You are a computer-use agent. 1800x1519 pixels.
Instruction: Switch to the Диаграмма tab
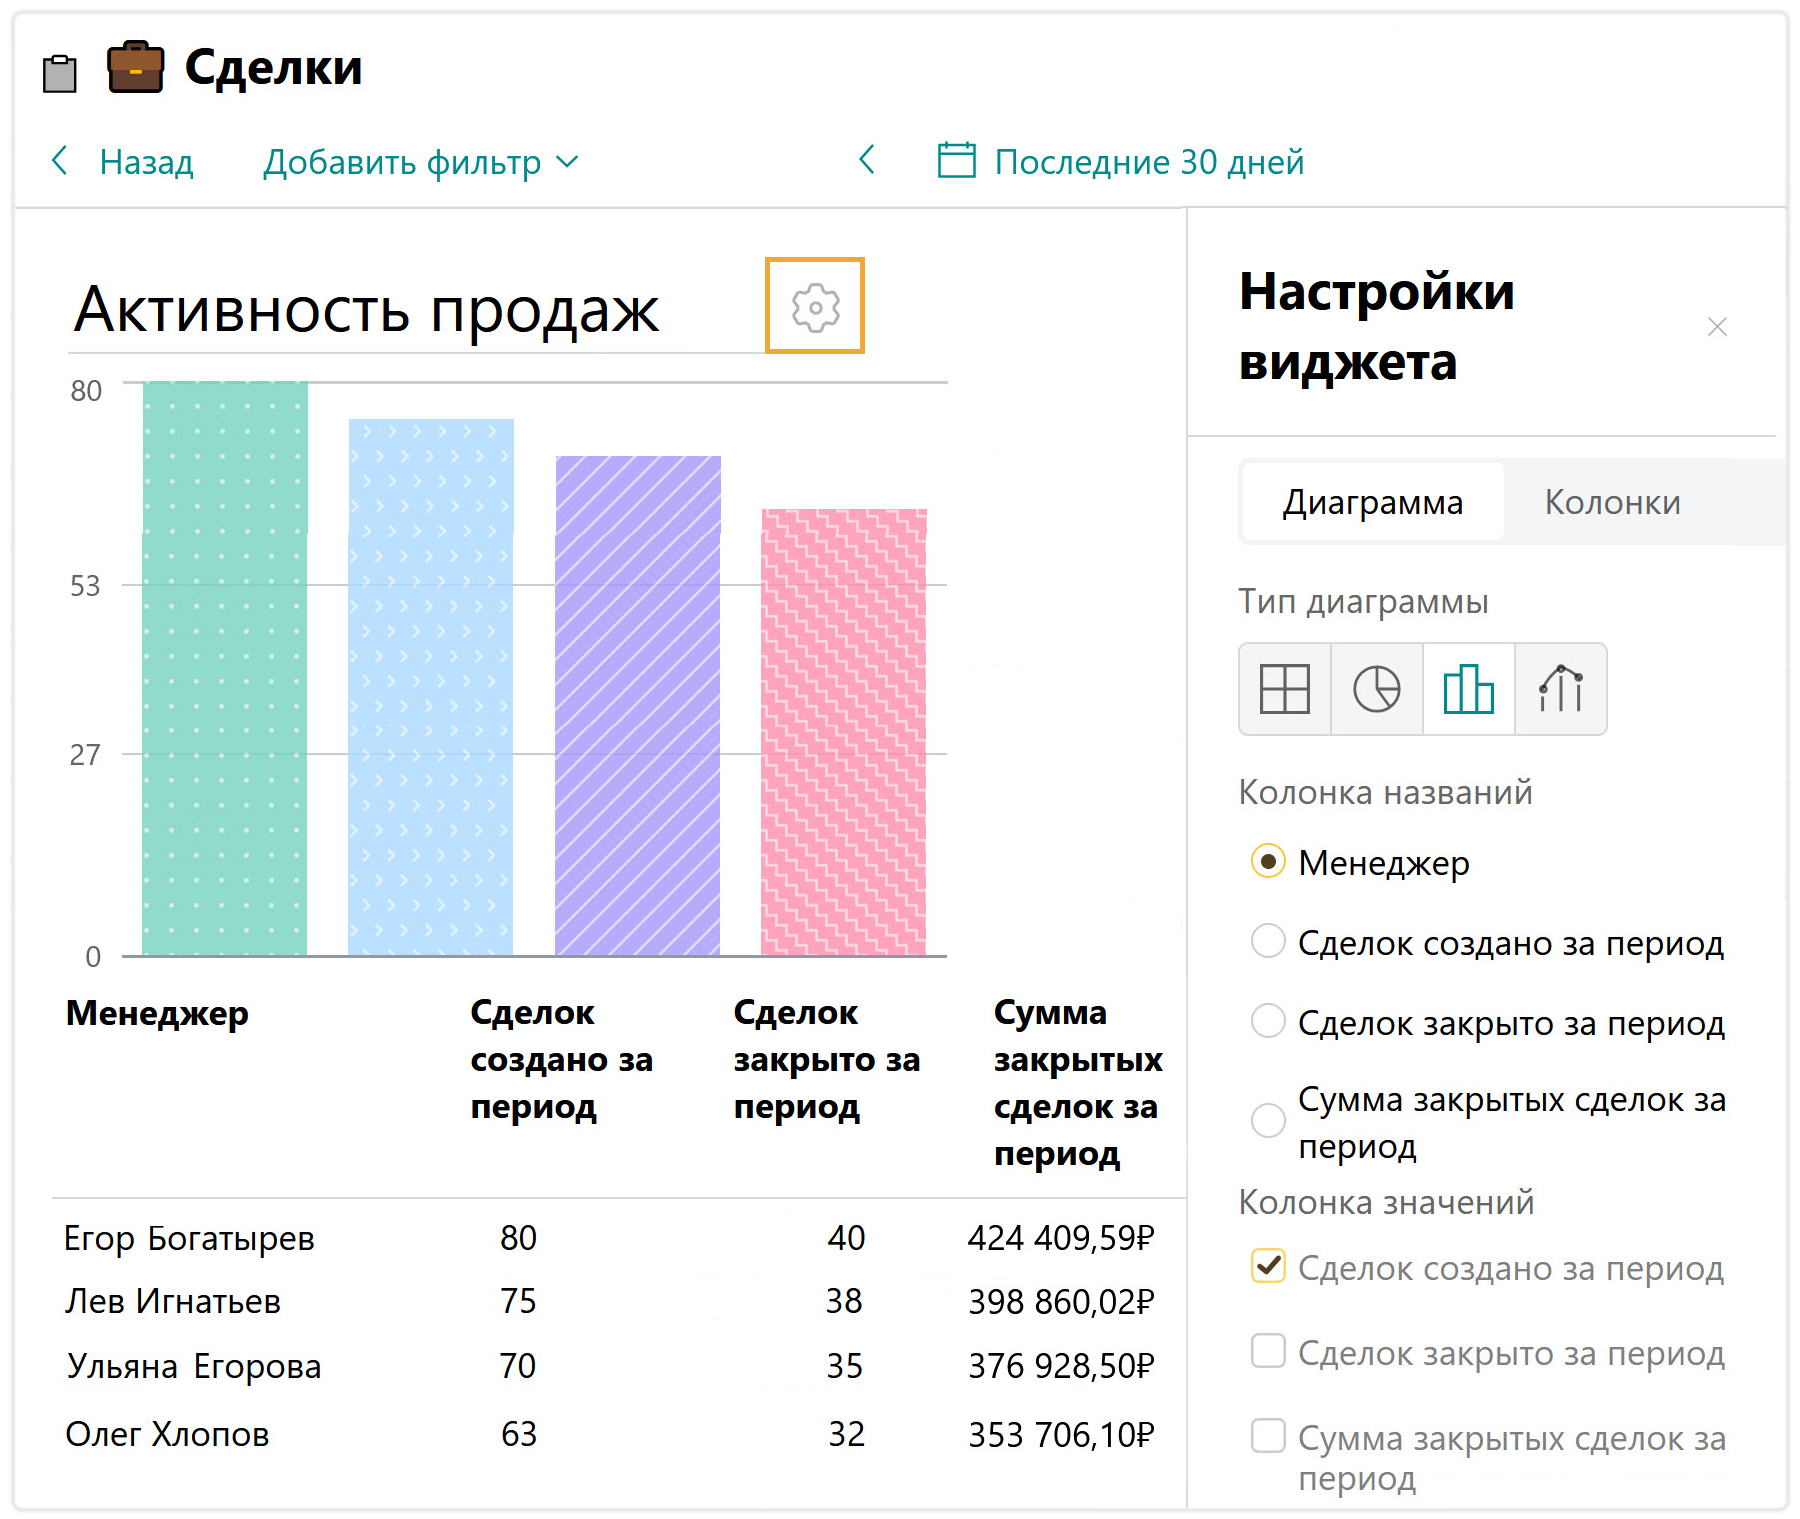[x=1372, y=502]
